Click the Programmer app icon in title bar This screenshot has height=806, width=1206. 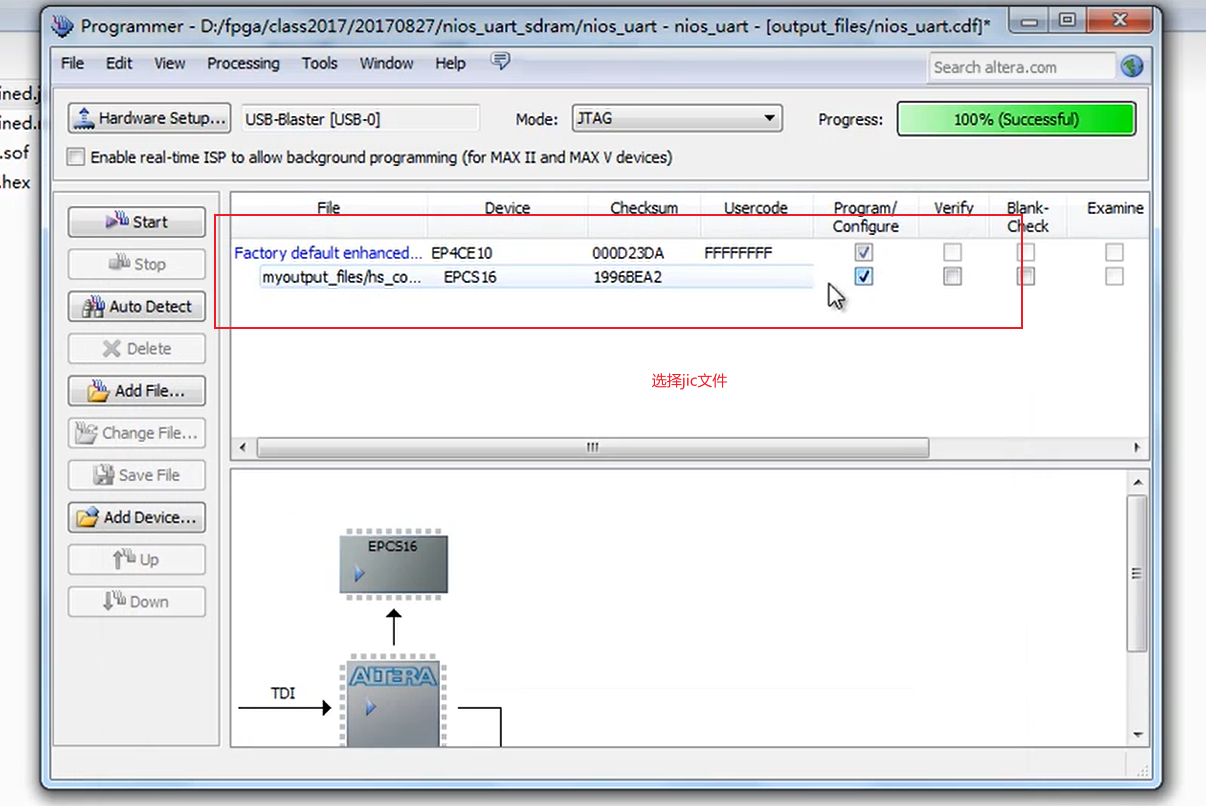point(62,26)
